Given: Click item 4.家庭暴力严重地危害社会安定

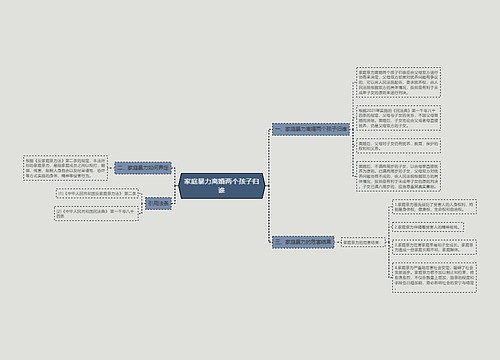Looking at the screenshot, I should coord(434,277).
